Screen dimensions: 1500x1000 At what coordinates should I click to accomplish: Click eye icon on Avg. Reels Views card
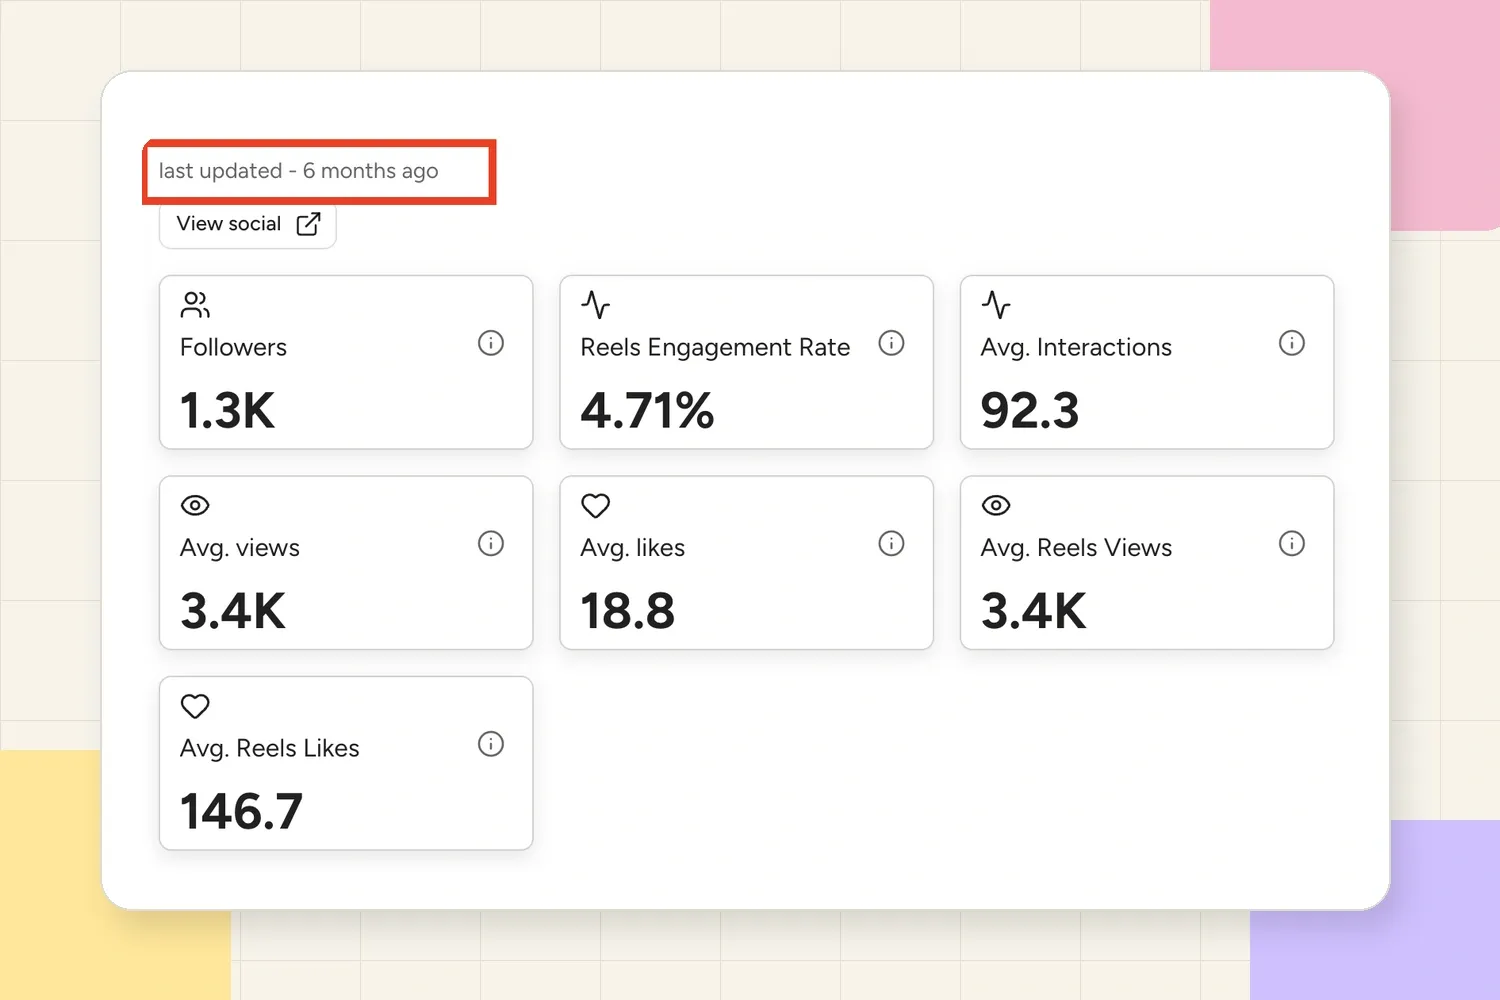(996, 506)
